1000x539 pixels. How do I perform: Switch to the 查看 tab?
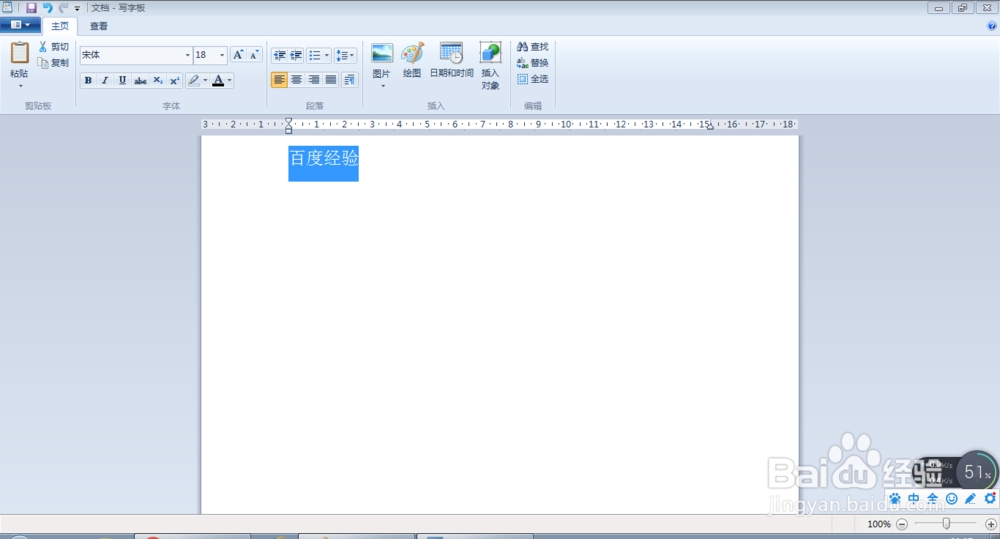98,26
